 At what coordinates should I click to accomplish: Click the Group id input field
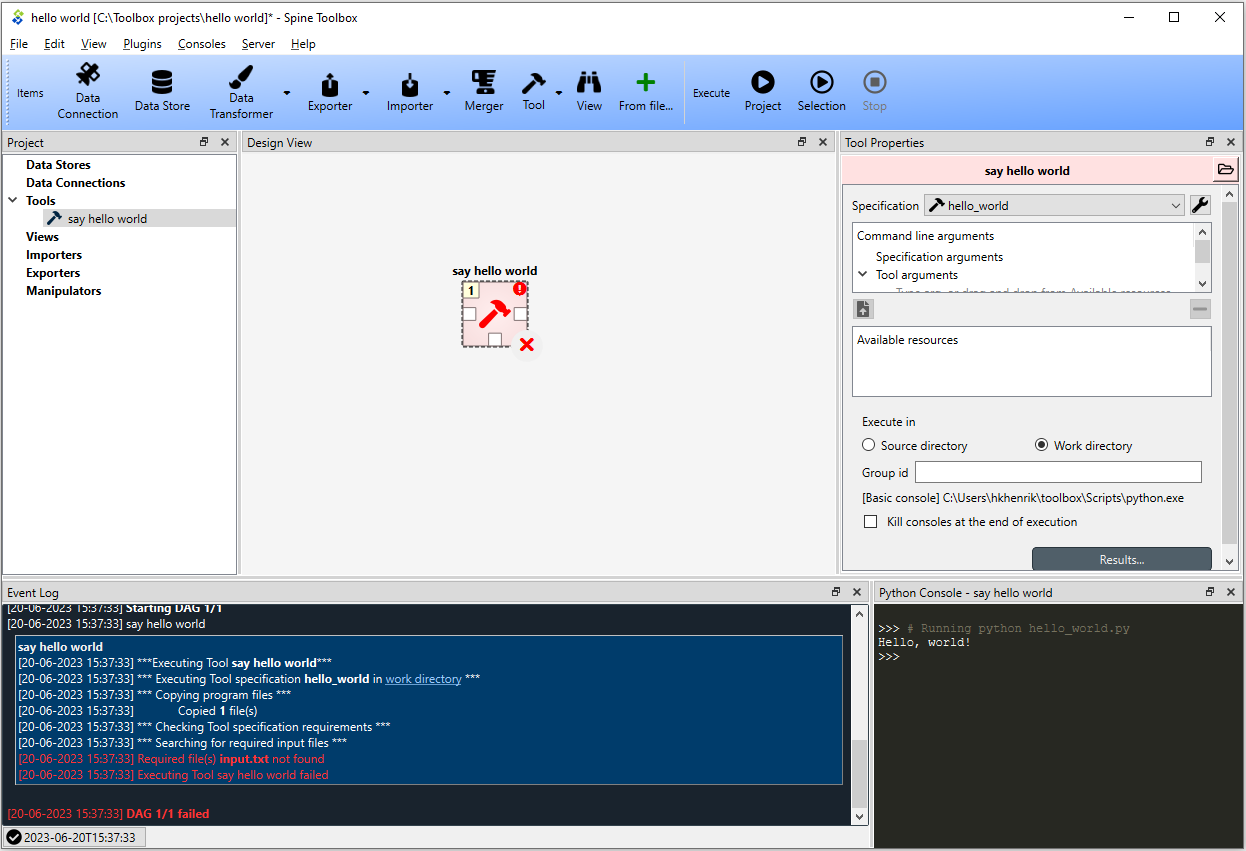point(1058,472)
